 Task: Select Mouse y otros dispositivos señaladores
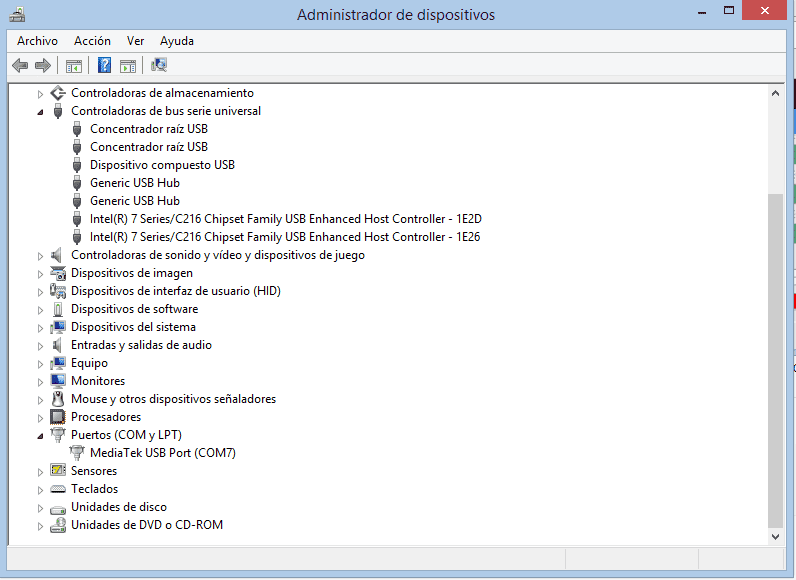173,399
